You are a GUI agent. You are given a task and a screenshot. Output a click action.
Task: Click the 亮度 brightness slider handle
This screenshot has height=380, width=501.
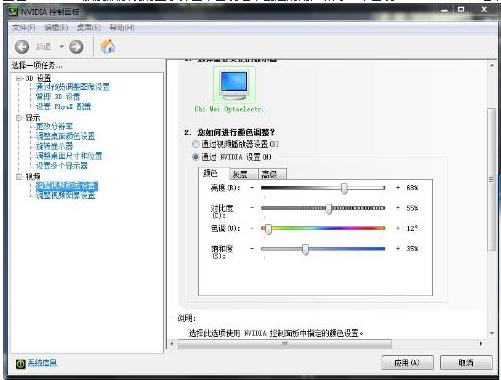[x=344, y=188]
